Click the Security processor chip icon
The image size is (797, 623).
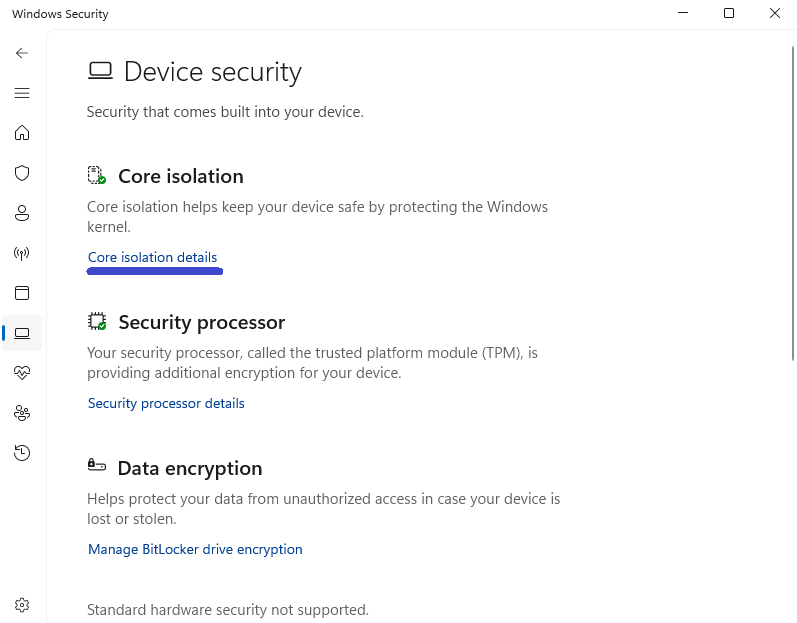(97, 322)
